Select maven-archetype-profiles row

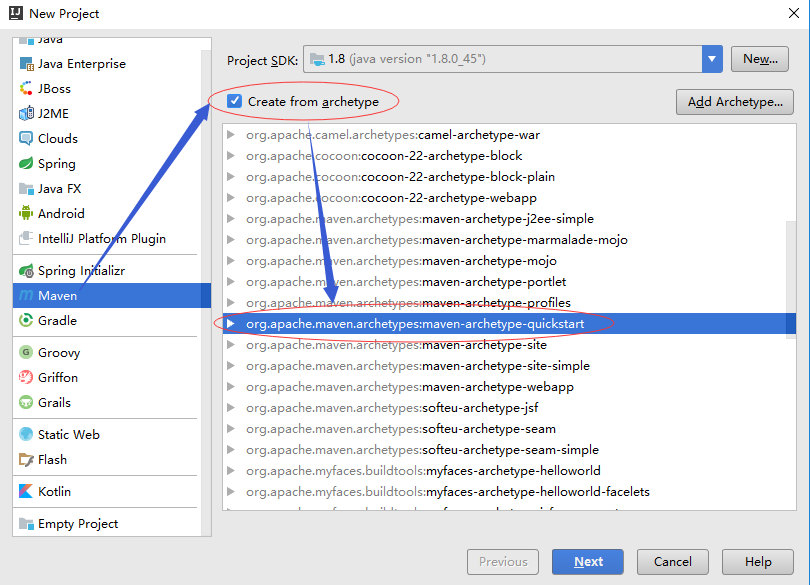(509, 302)
